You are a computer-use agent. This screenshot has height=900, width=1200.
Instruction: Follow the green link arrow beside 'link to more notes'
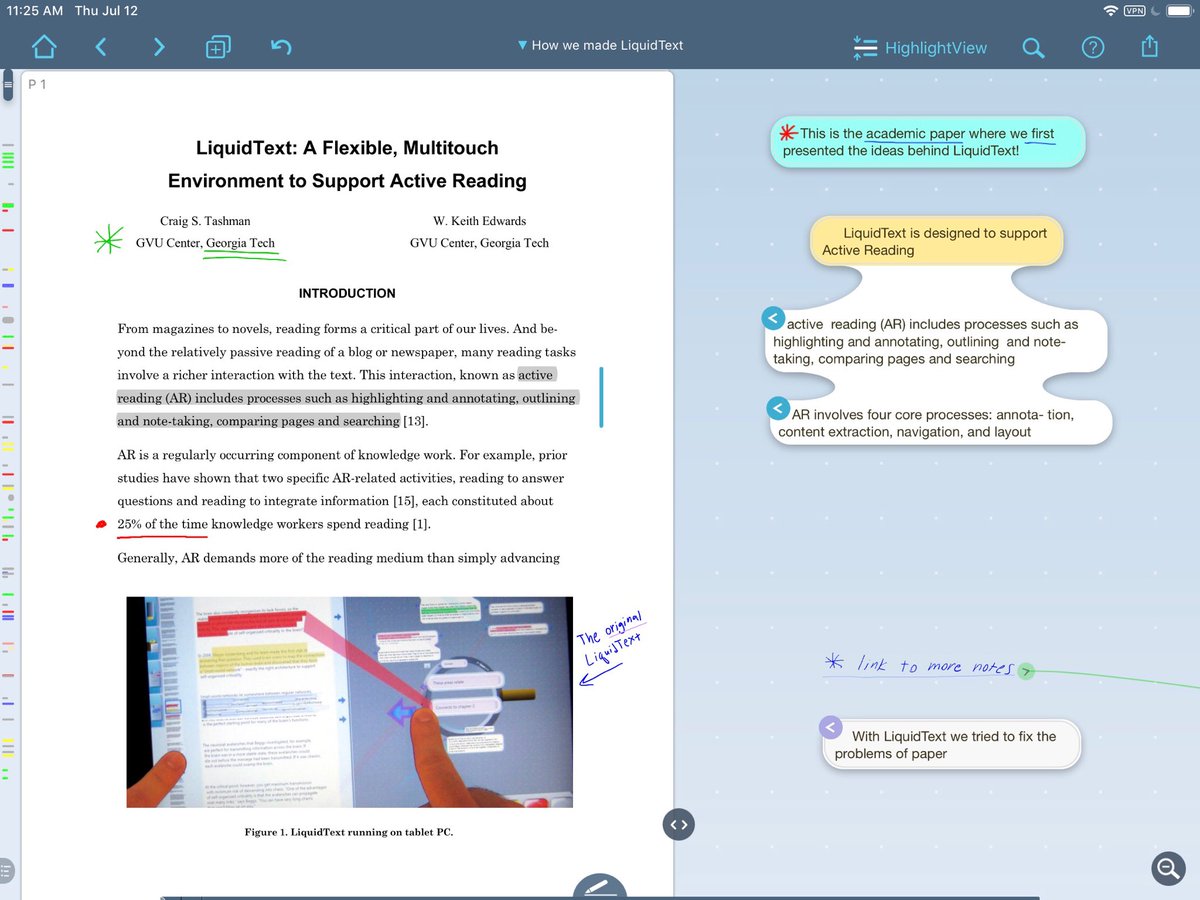coord(1025,671)
